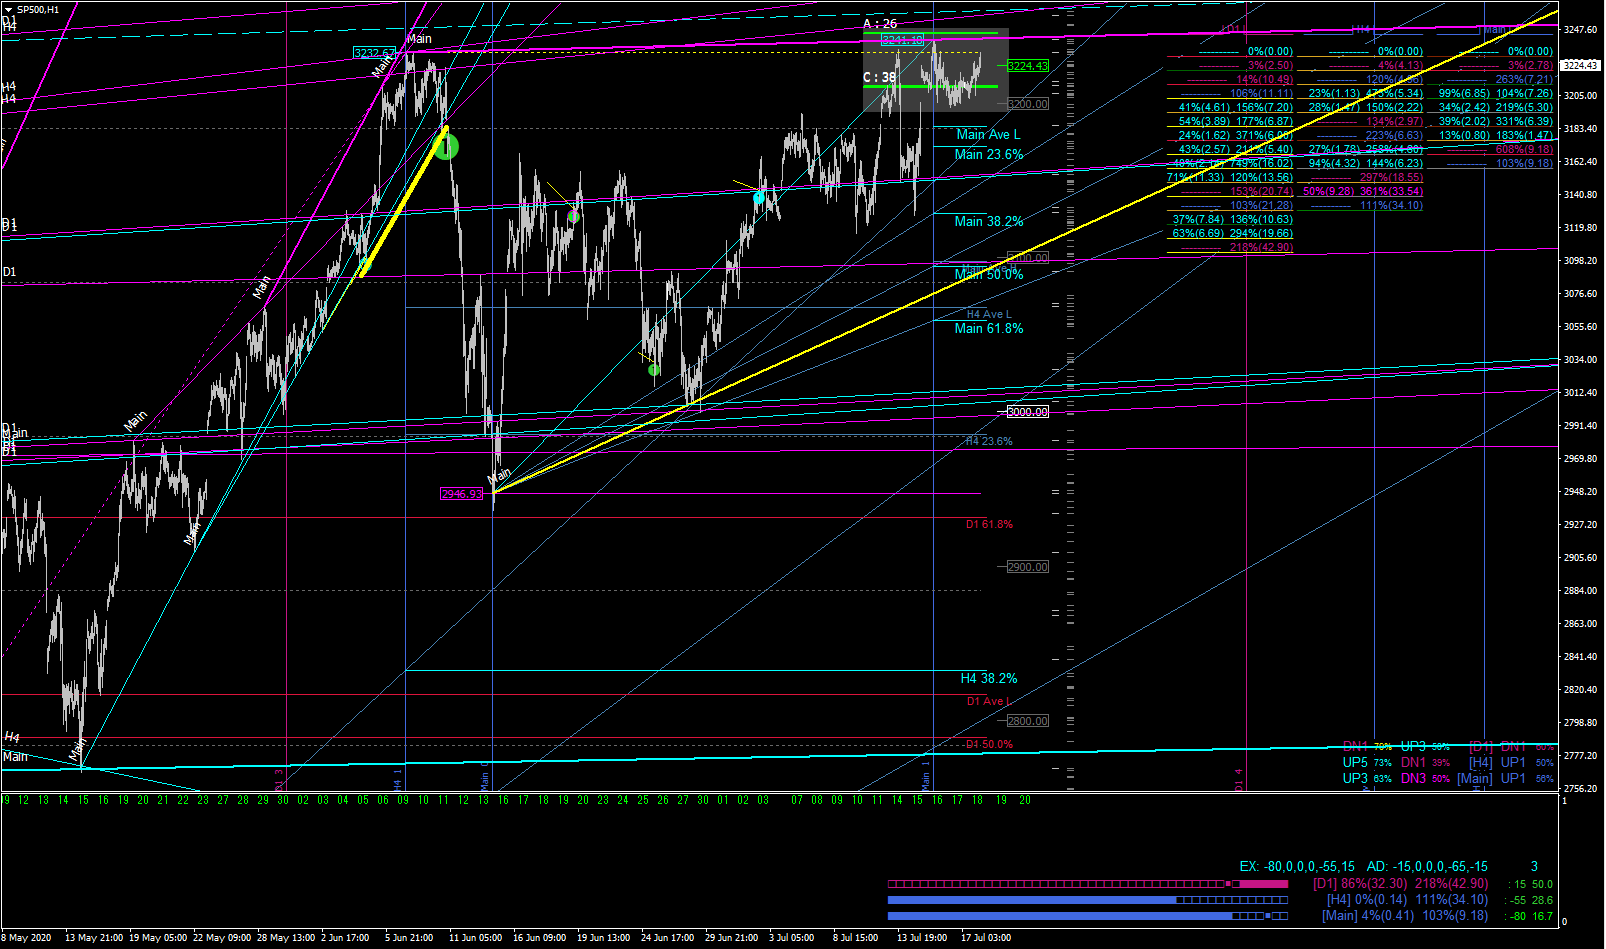Select the 2800.00 round-number level label

1028,721
